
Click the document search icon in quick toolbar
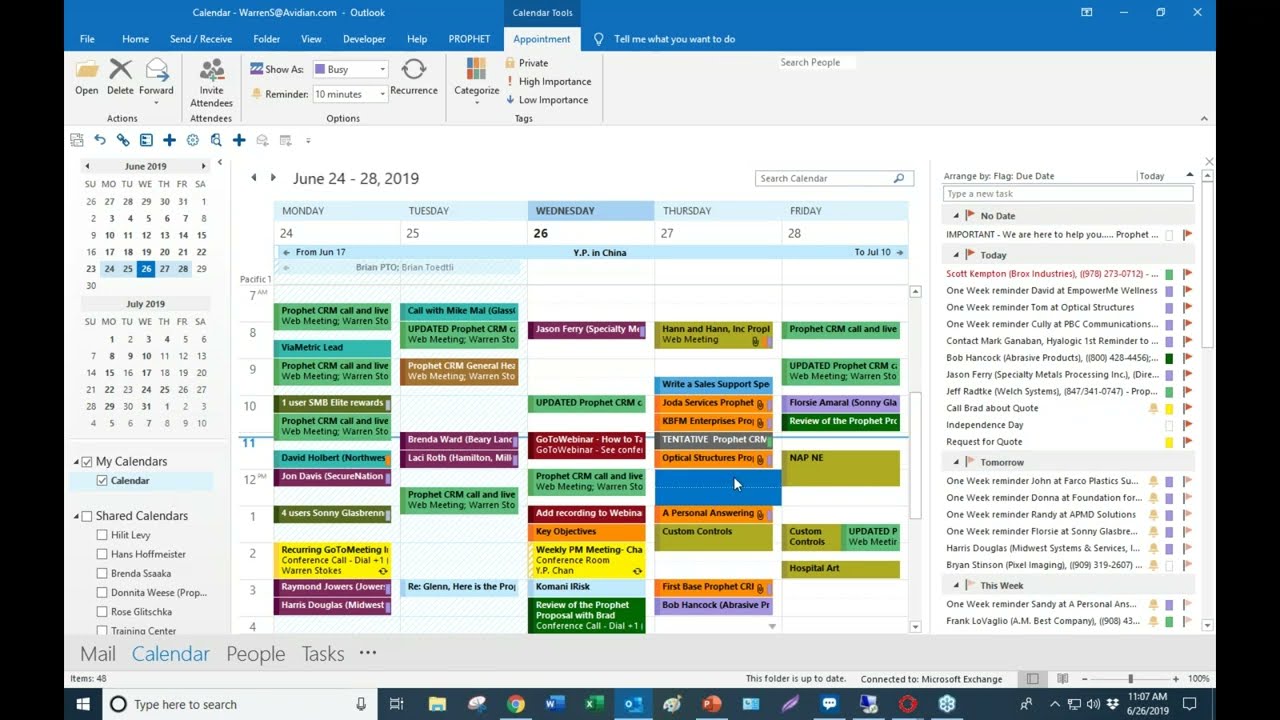coord(216,140)
